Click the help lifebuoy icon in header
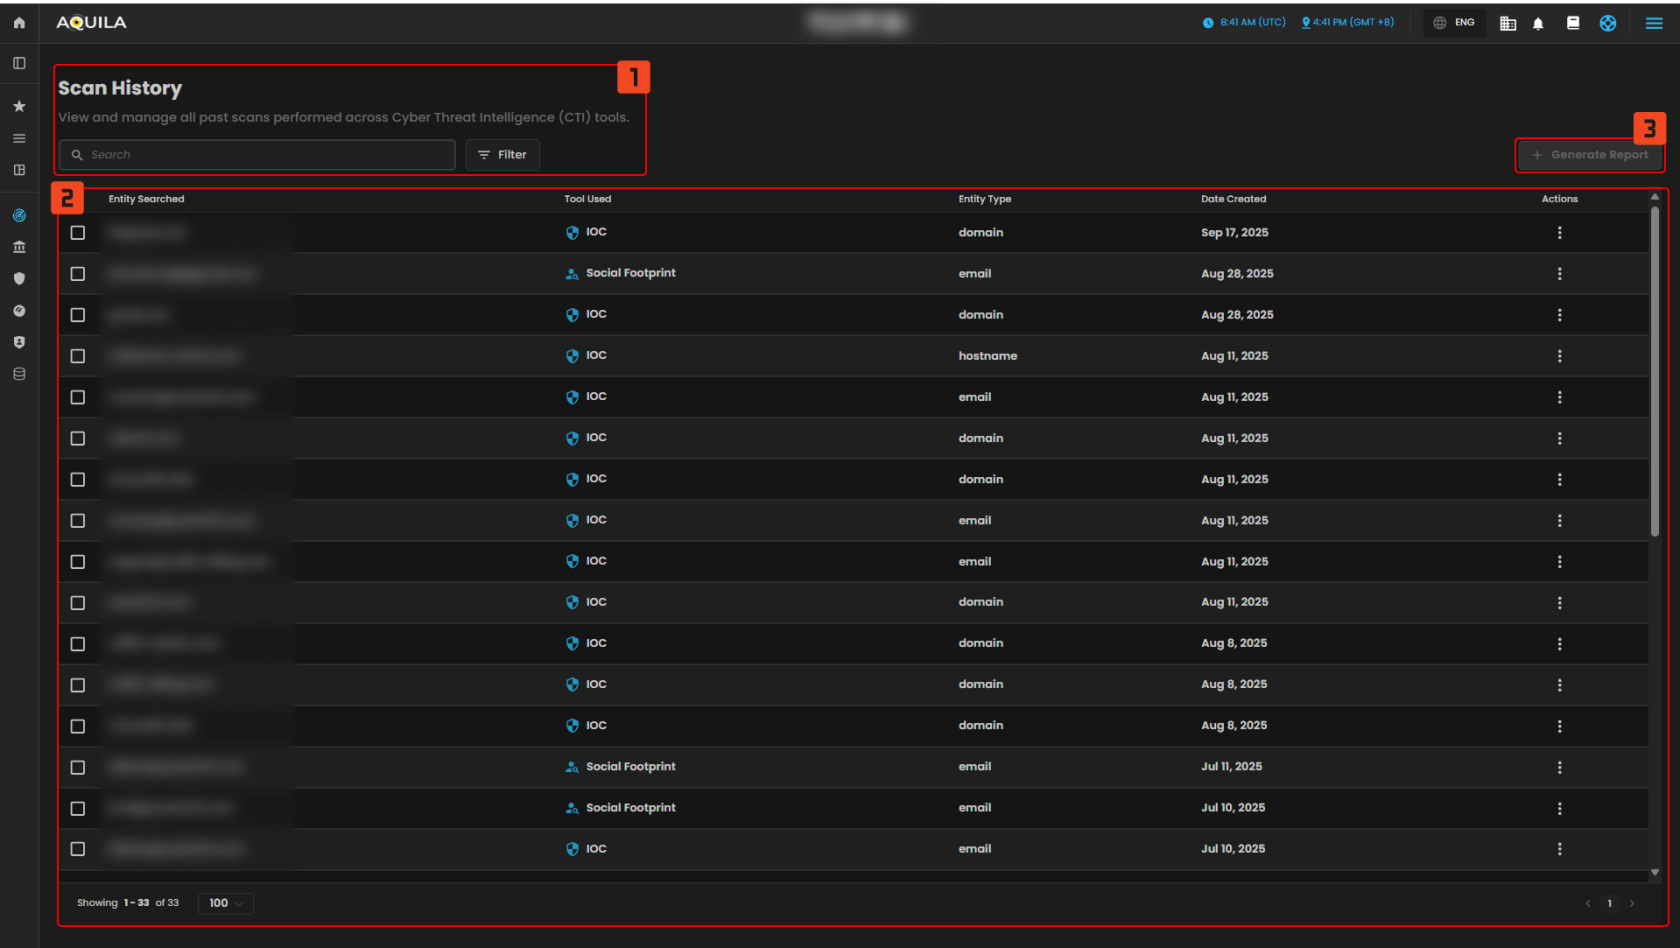Screen dimensions: 1680x948 click(x=1607, y=23)
